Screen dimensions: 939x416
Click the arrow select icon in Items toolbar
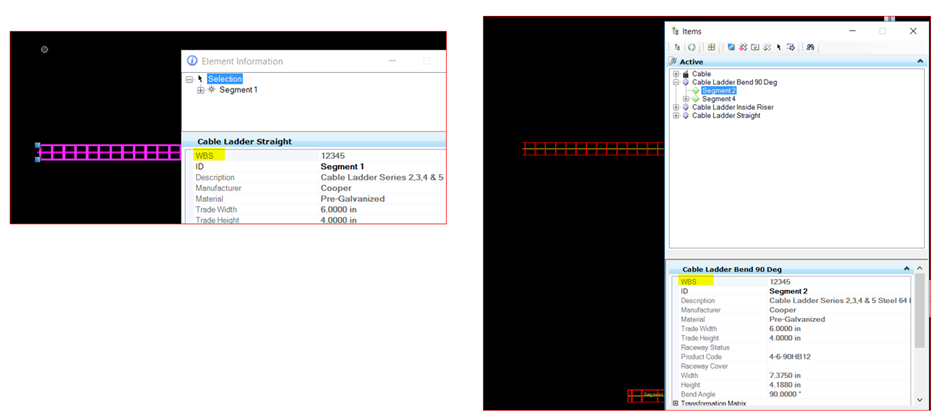coord(779,47)
